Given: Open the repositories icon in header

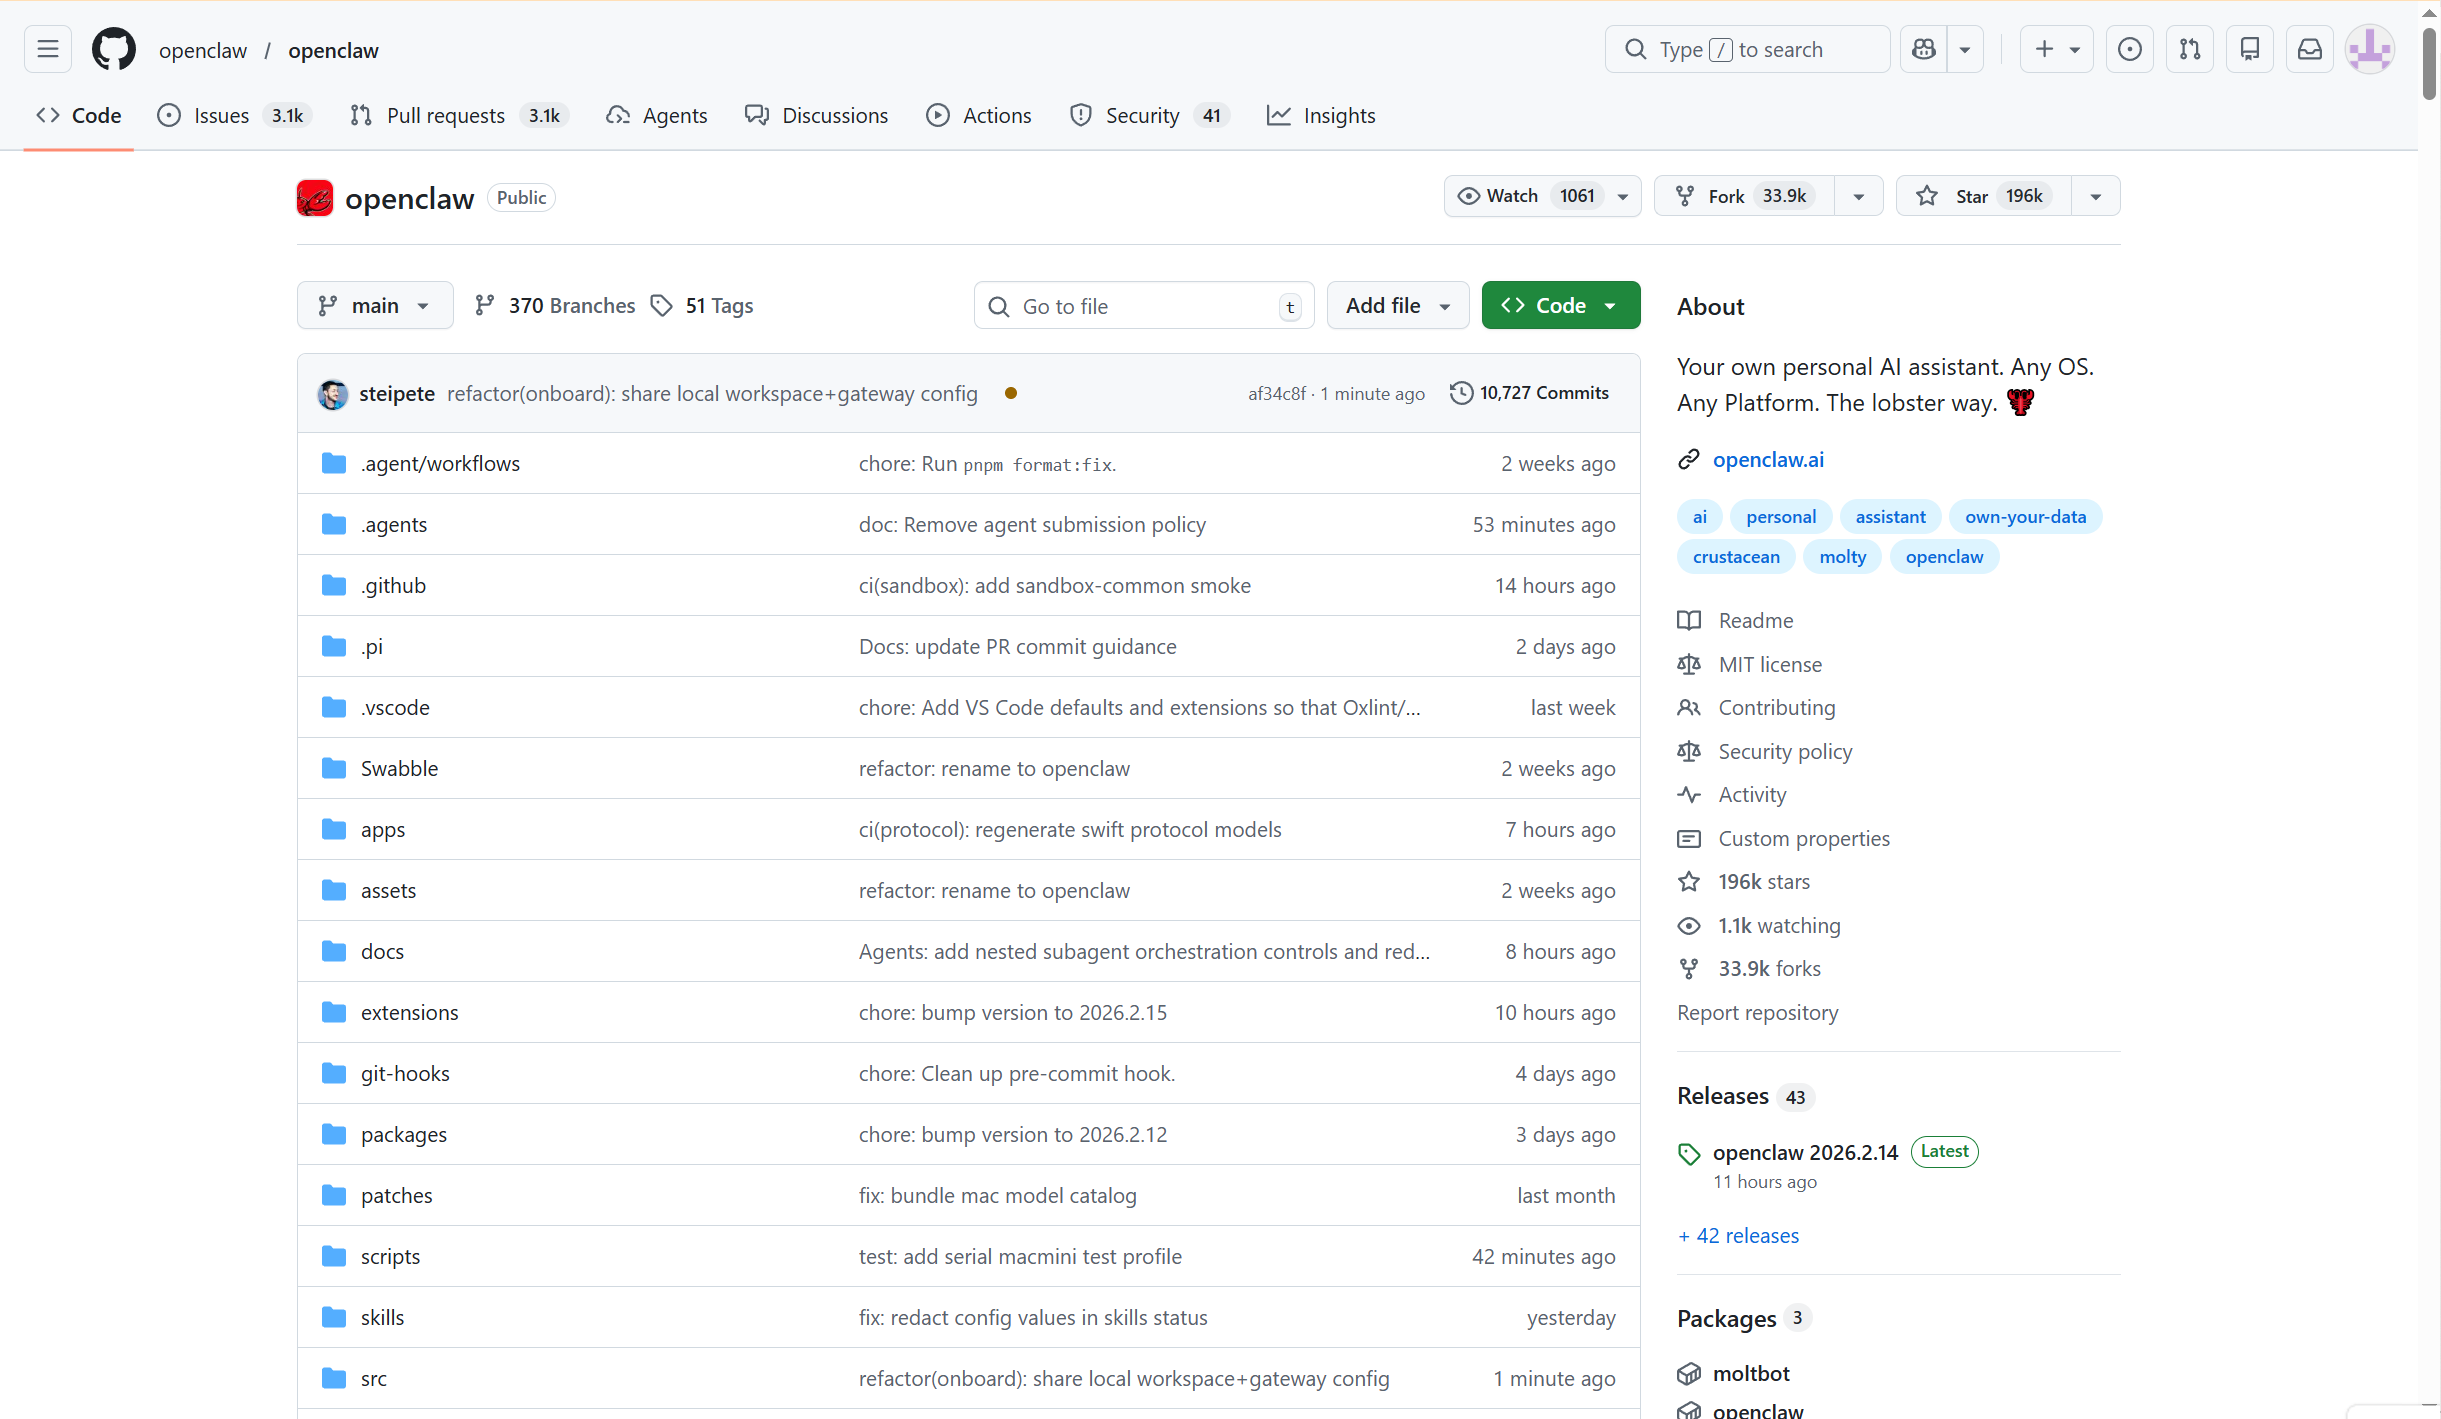Looking at the screenshot, I should point(2250,49).
